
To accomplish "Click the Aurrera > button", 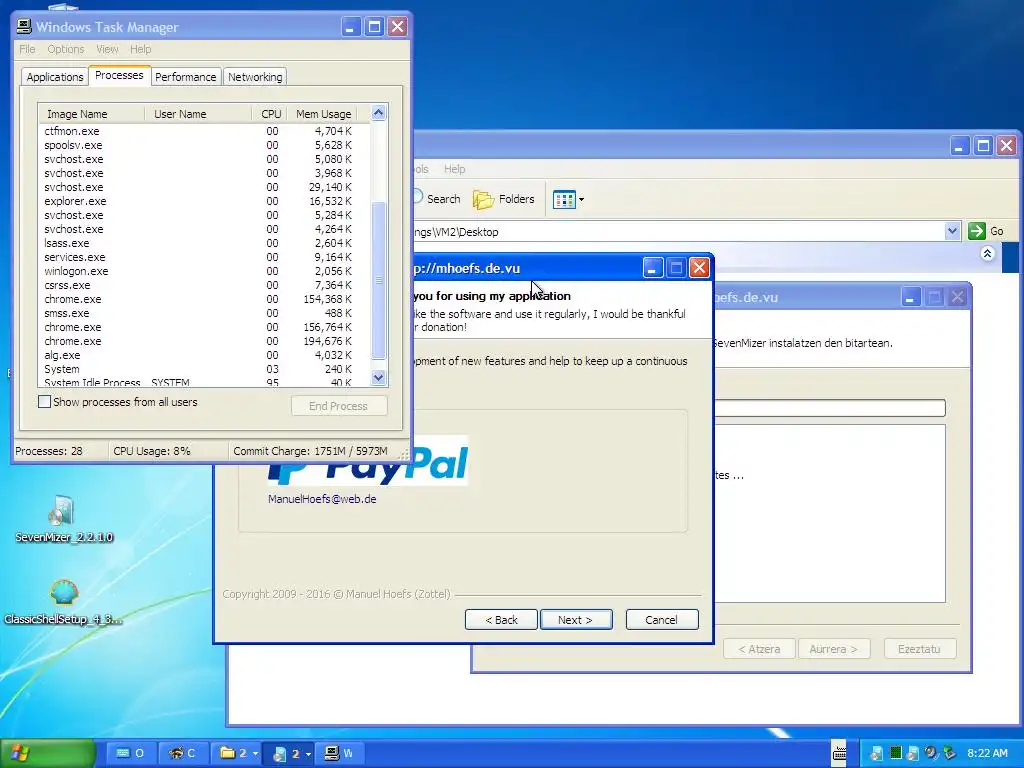I will click(x=833, y=649).
